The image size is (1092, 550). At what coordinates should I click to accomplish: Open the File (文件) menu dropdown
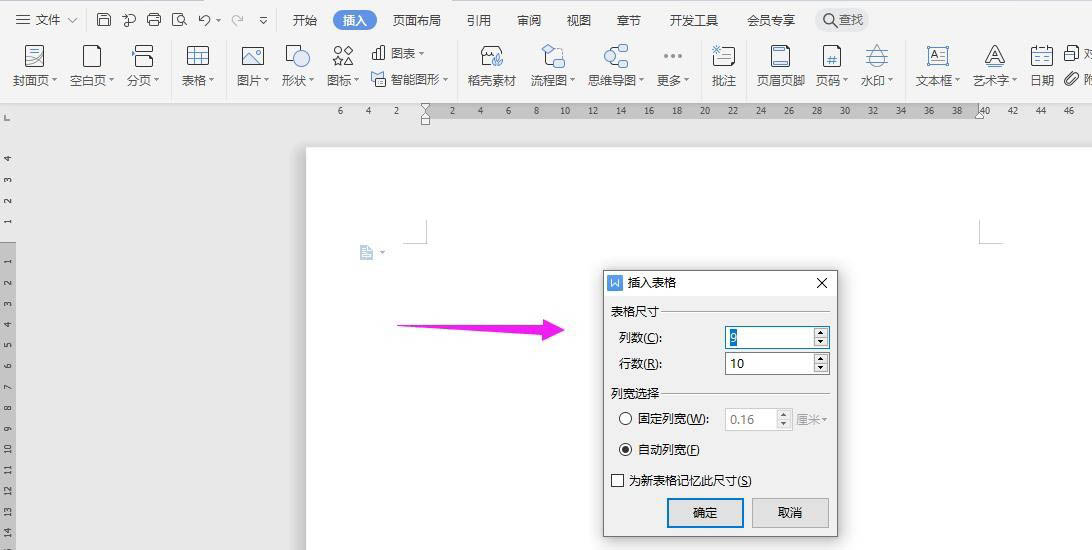pyautogui.click(x=46, y=20)
